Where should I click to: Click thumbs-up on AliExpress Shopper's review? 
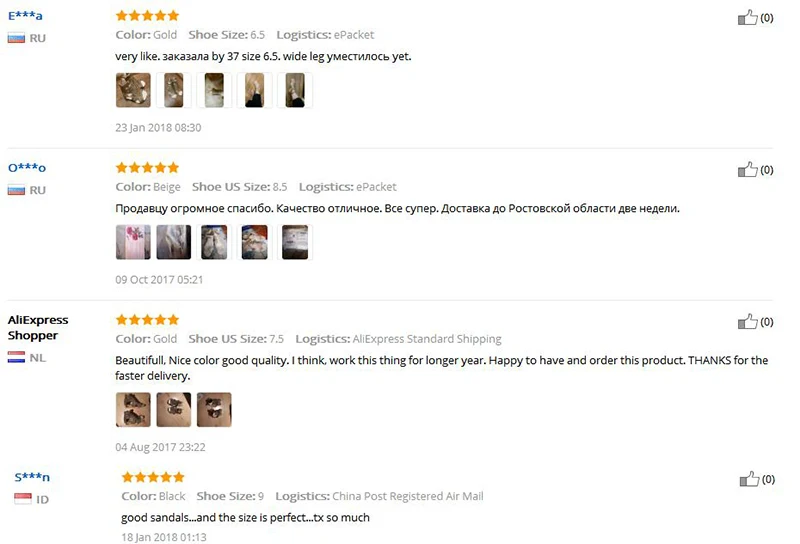coord(747,322)
